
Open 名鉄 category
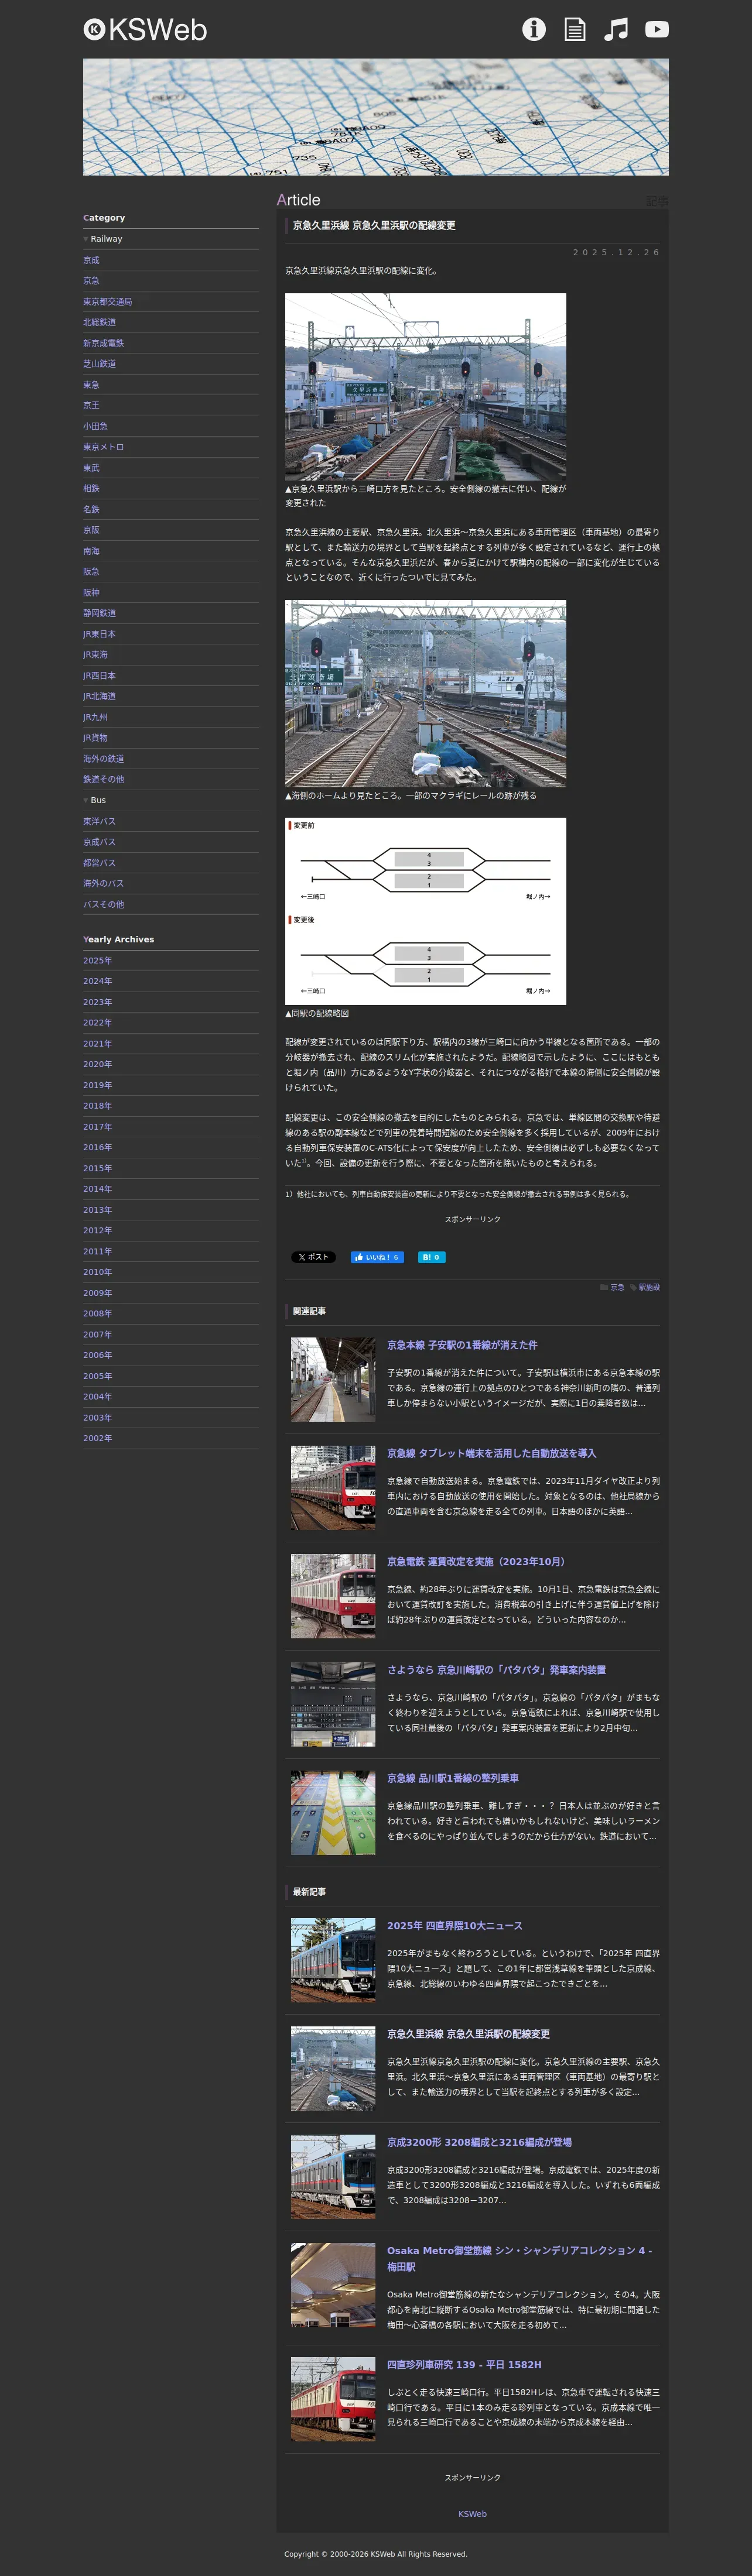[91, 509]
